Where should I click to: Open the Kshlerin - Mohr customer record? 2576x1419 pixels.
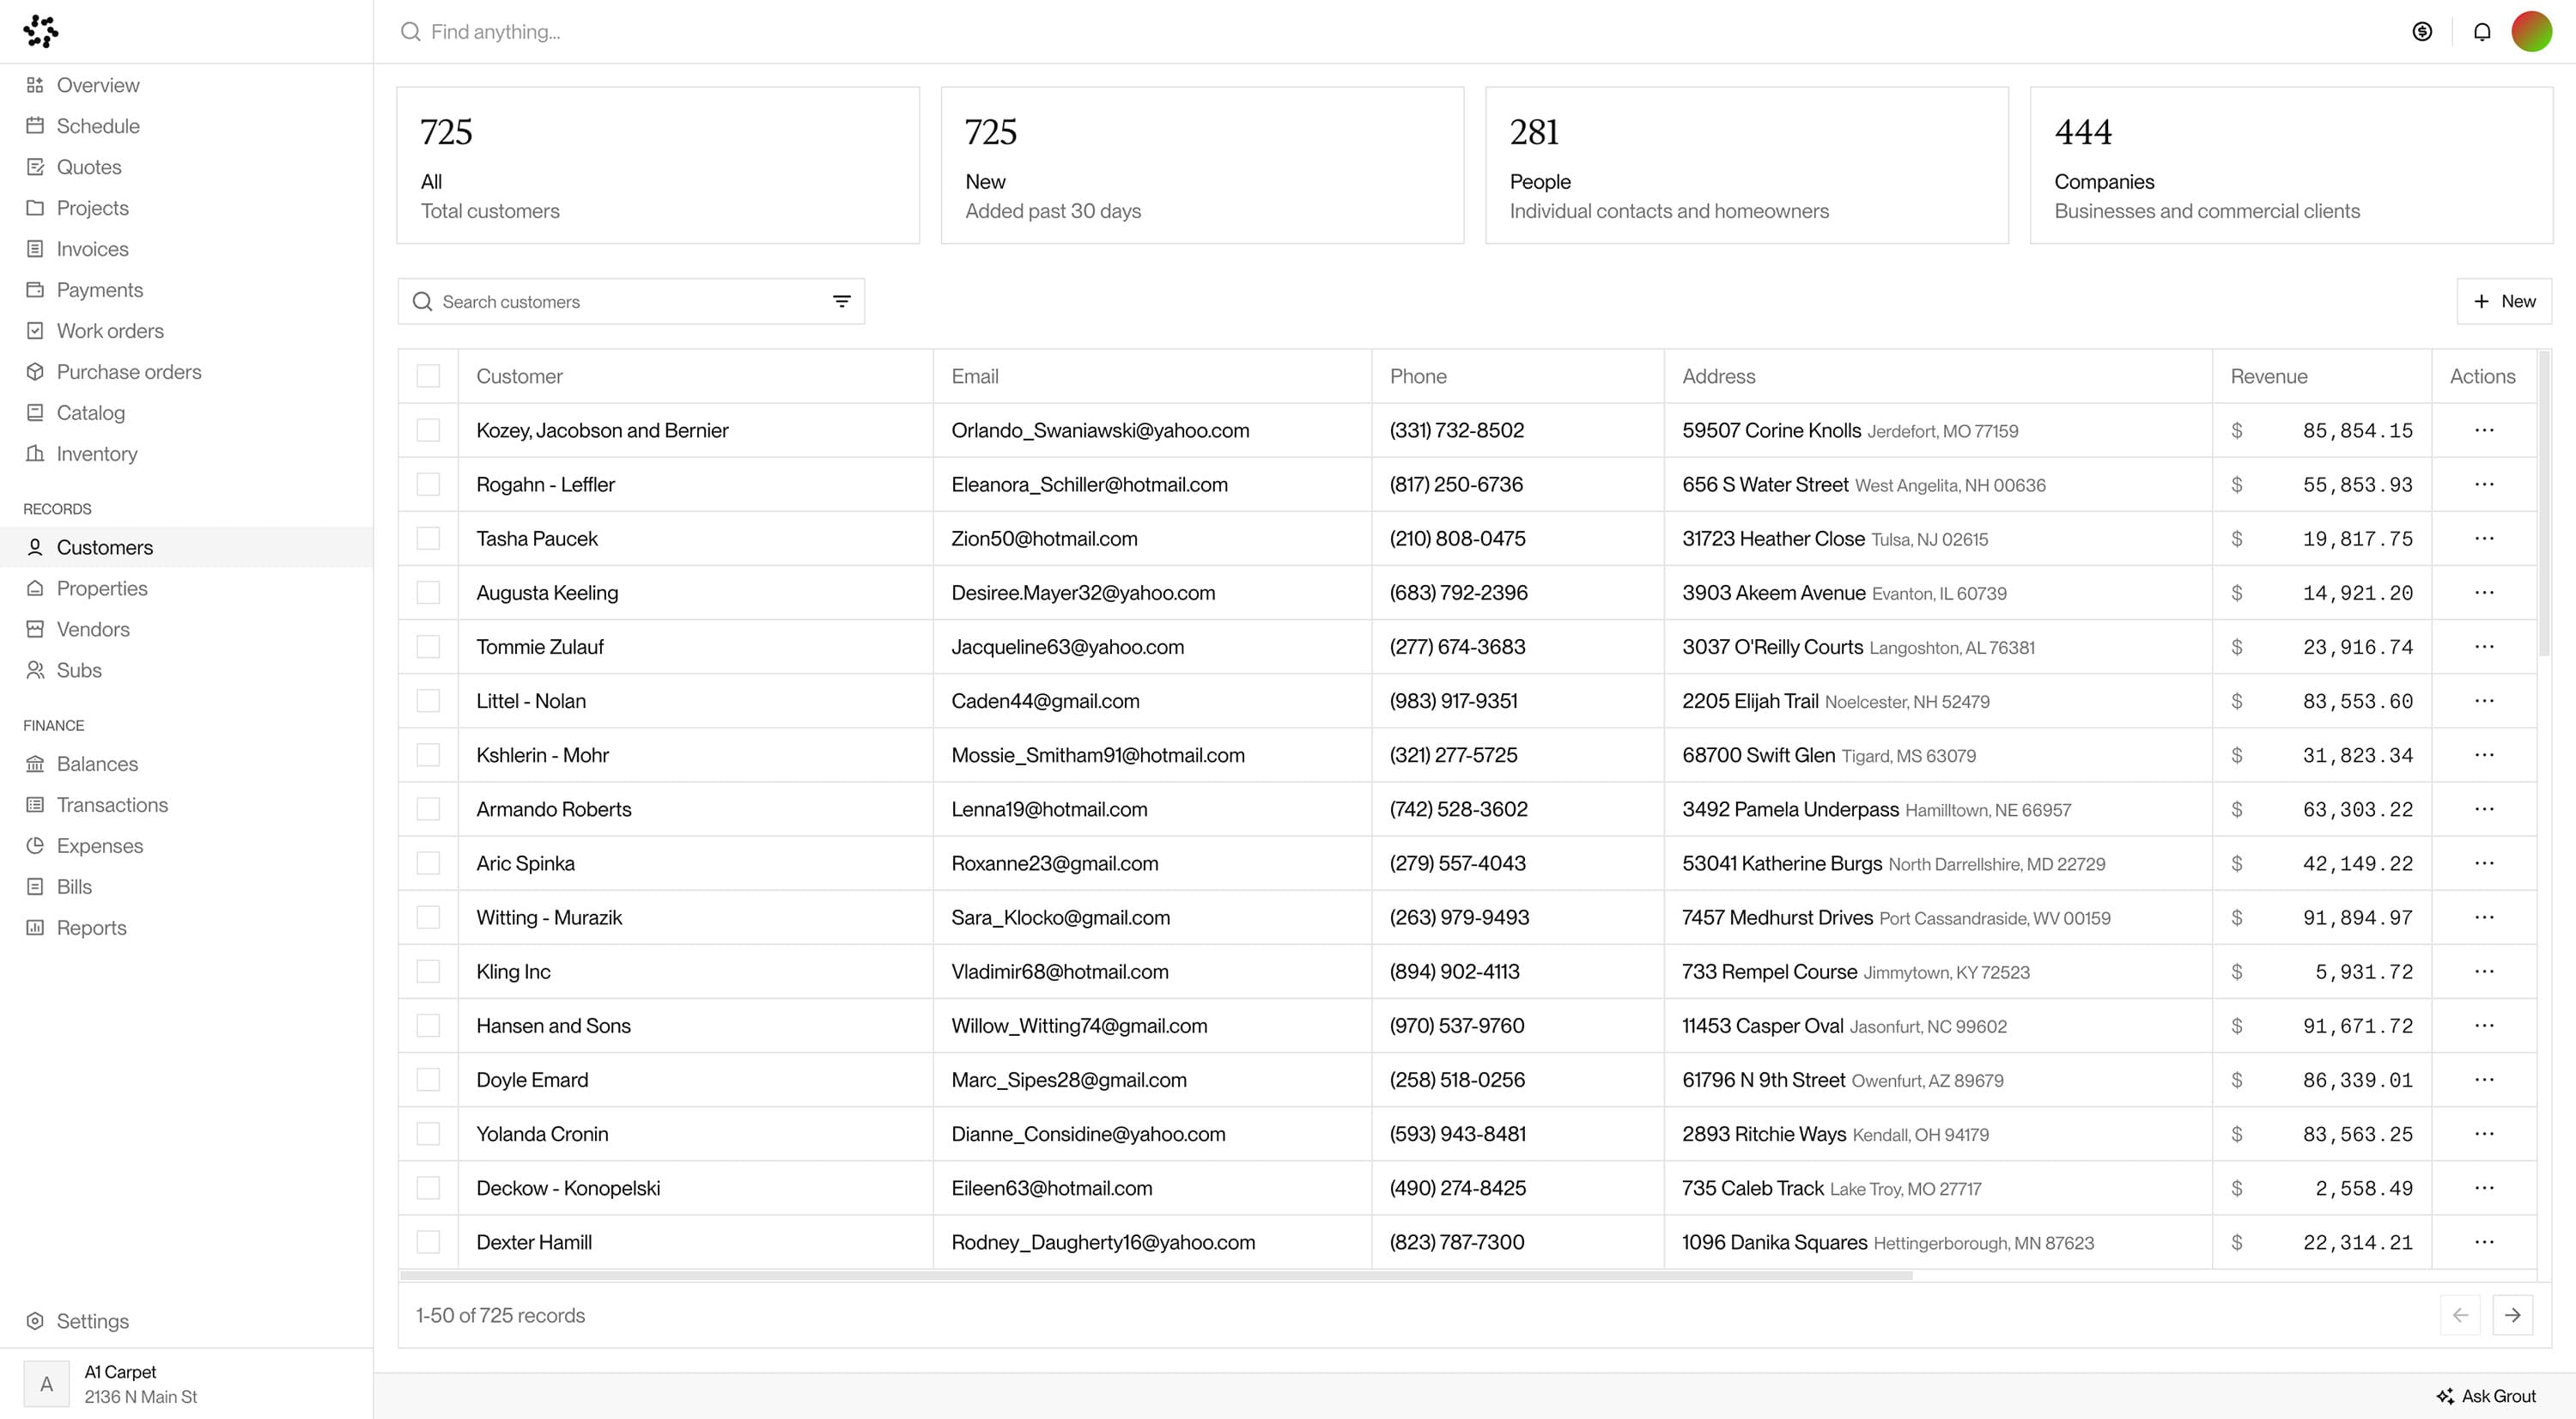(542, 755)
